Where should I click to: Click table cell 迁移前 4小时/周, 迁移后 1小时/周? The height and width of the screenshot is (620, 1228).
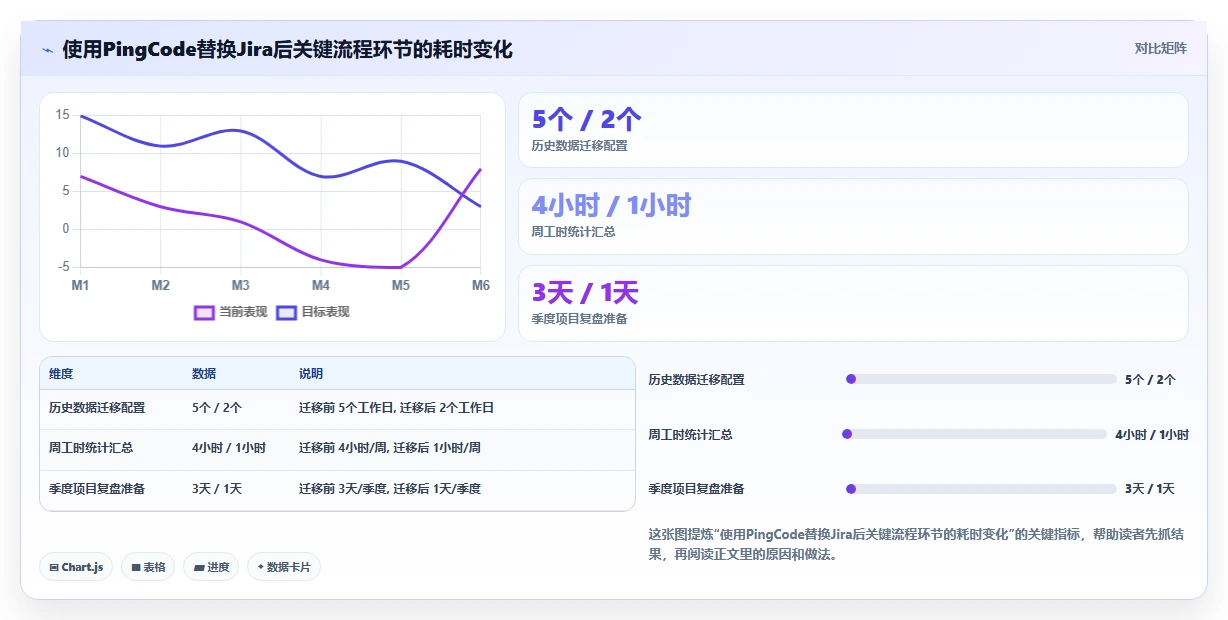tap(390, 448)
